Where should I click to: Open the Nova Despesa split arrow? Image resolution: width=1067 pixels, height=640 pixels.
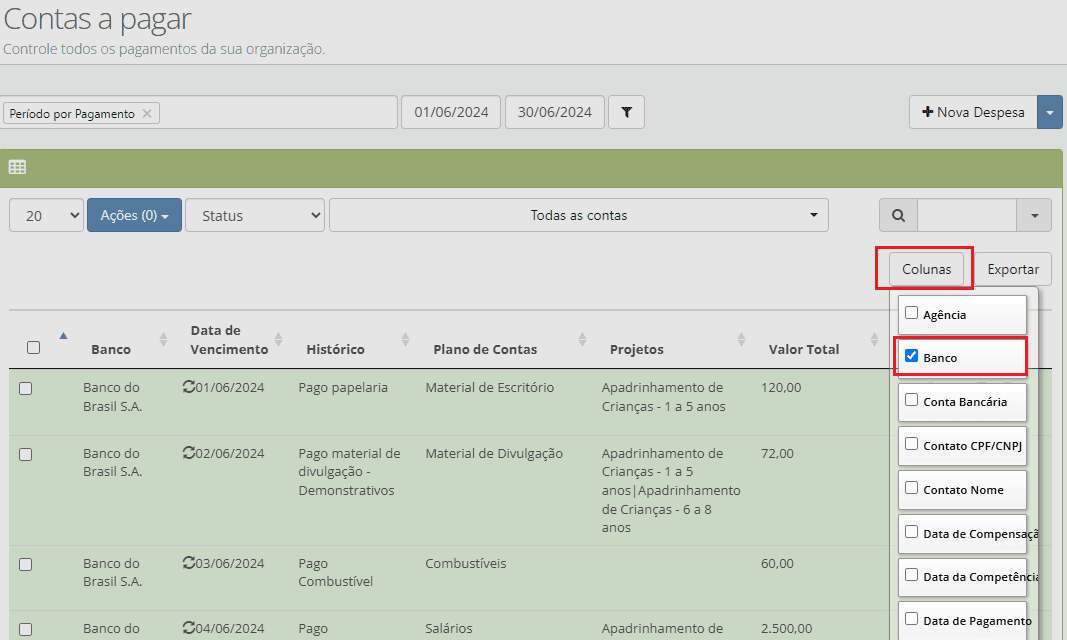[x=1050, y=112]
